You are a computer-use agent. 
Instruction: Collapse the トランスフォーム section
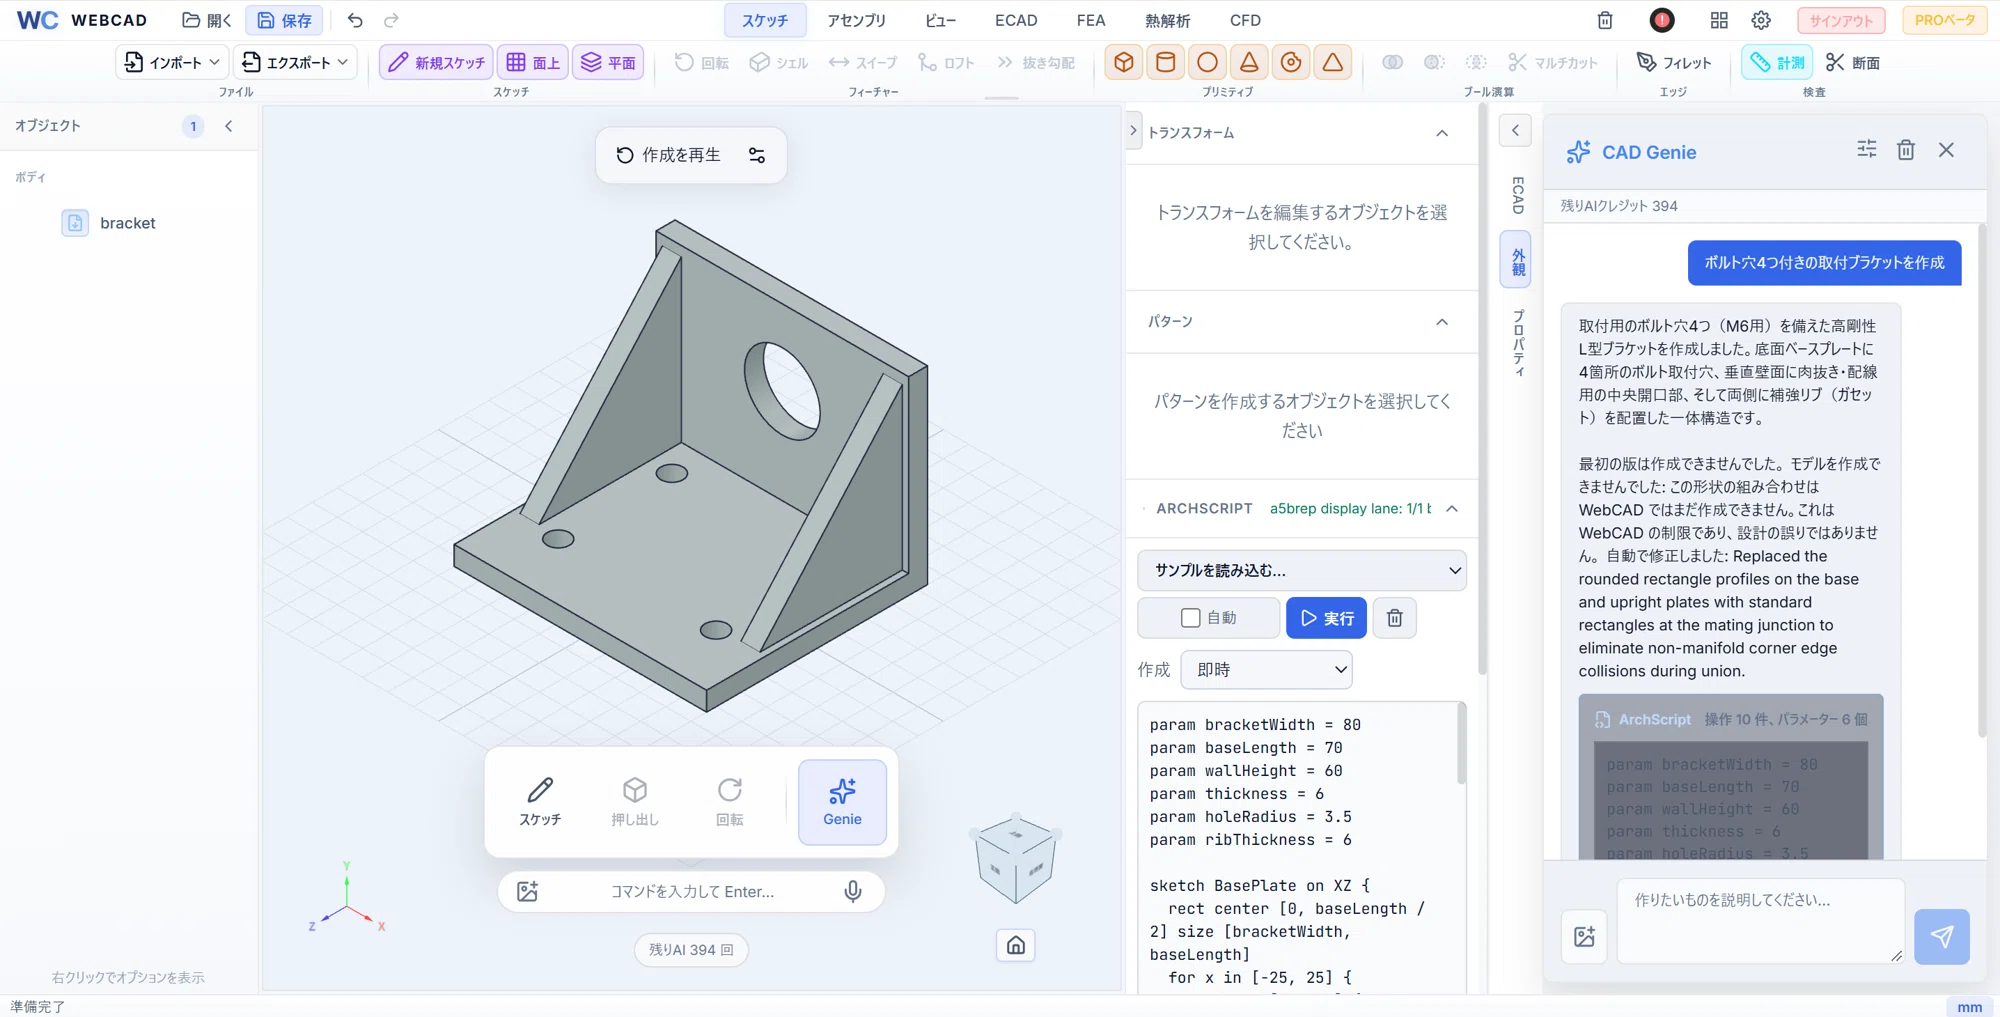click(1442, 133)
